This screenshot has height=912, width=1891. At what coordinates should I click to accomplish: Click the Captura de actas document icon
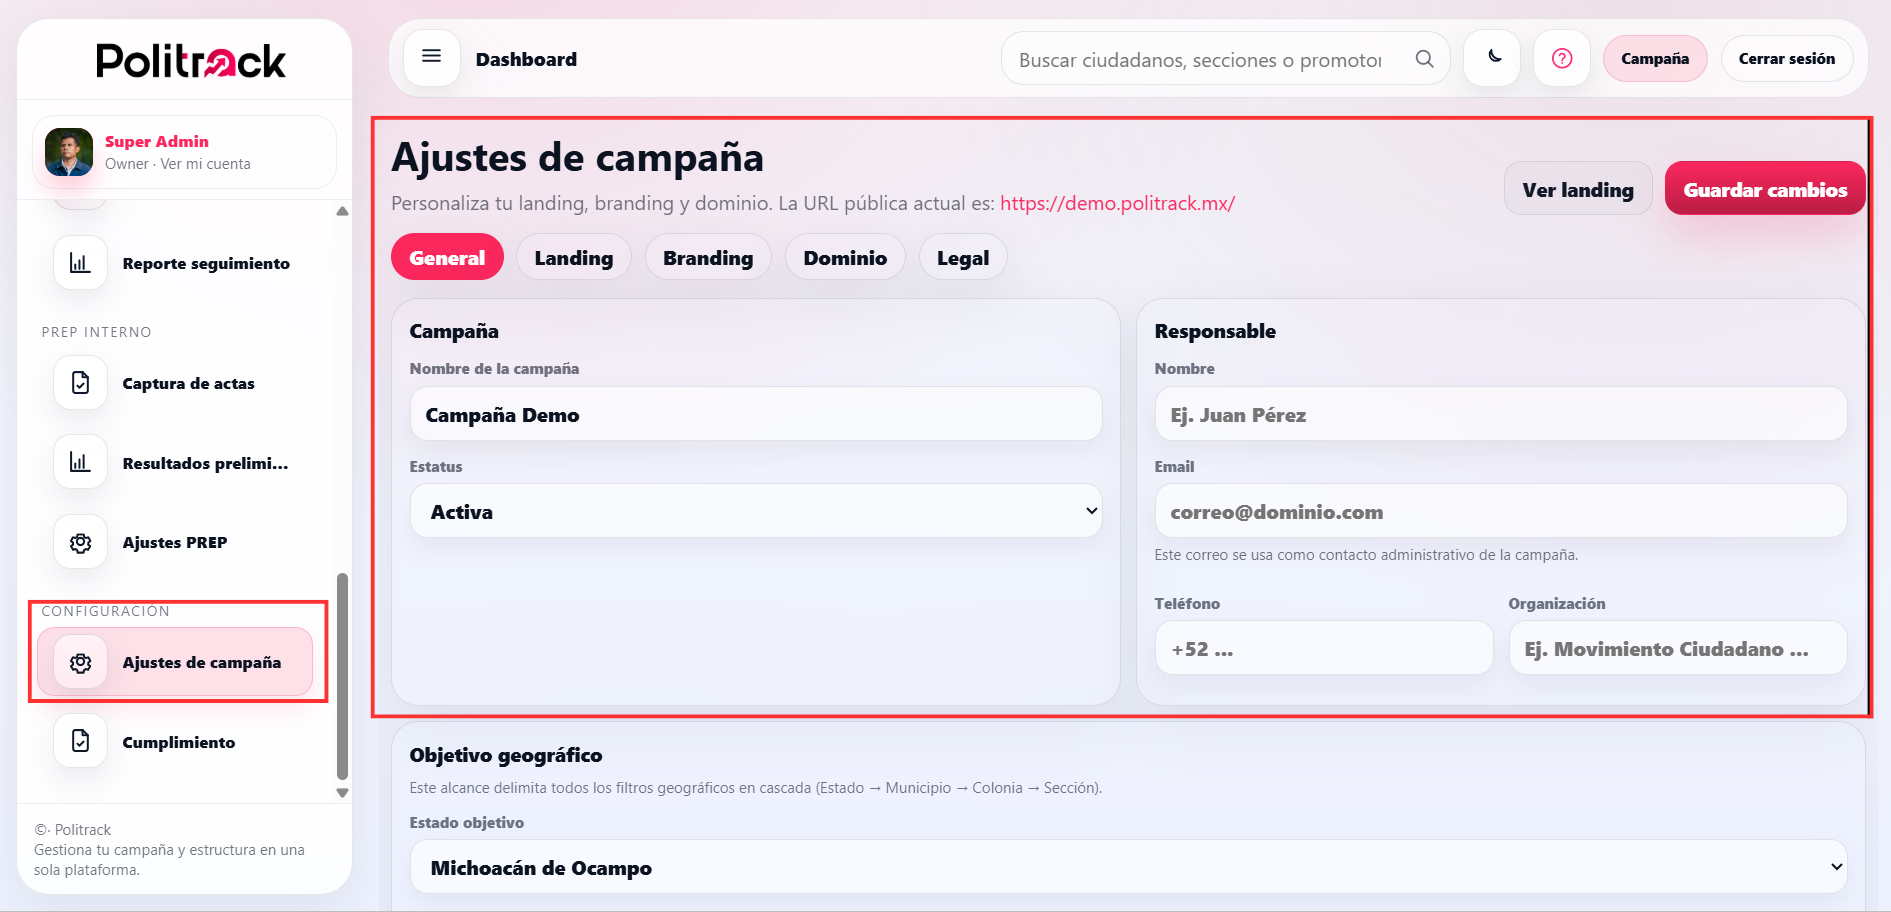79,382
